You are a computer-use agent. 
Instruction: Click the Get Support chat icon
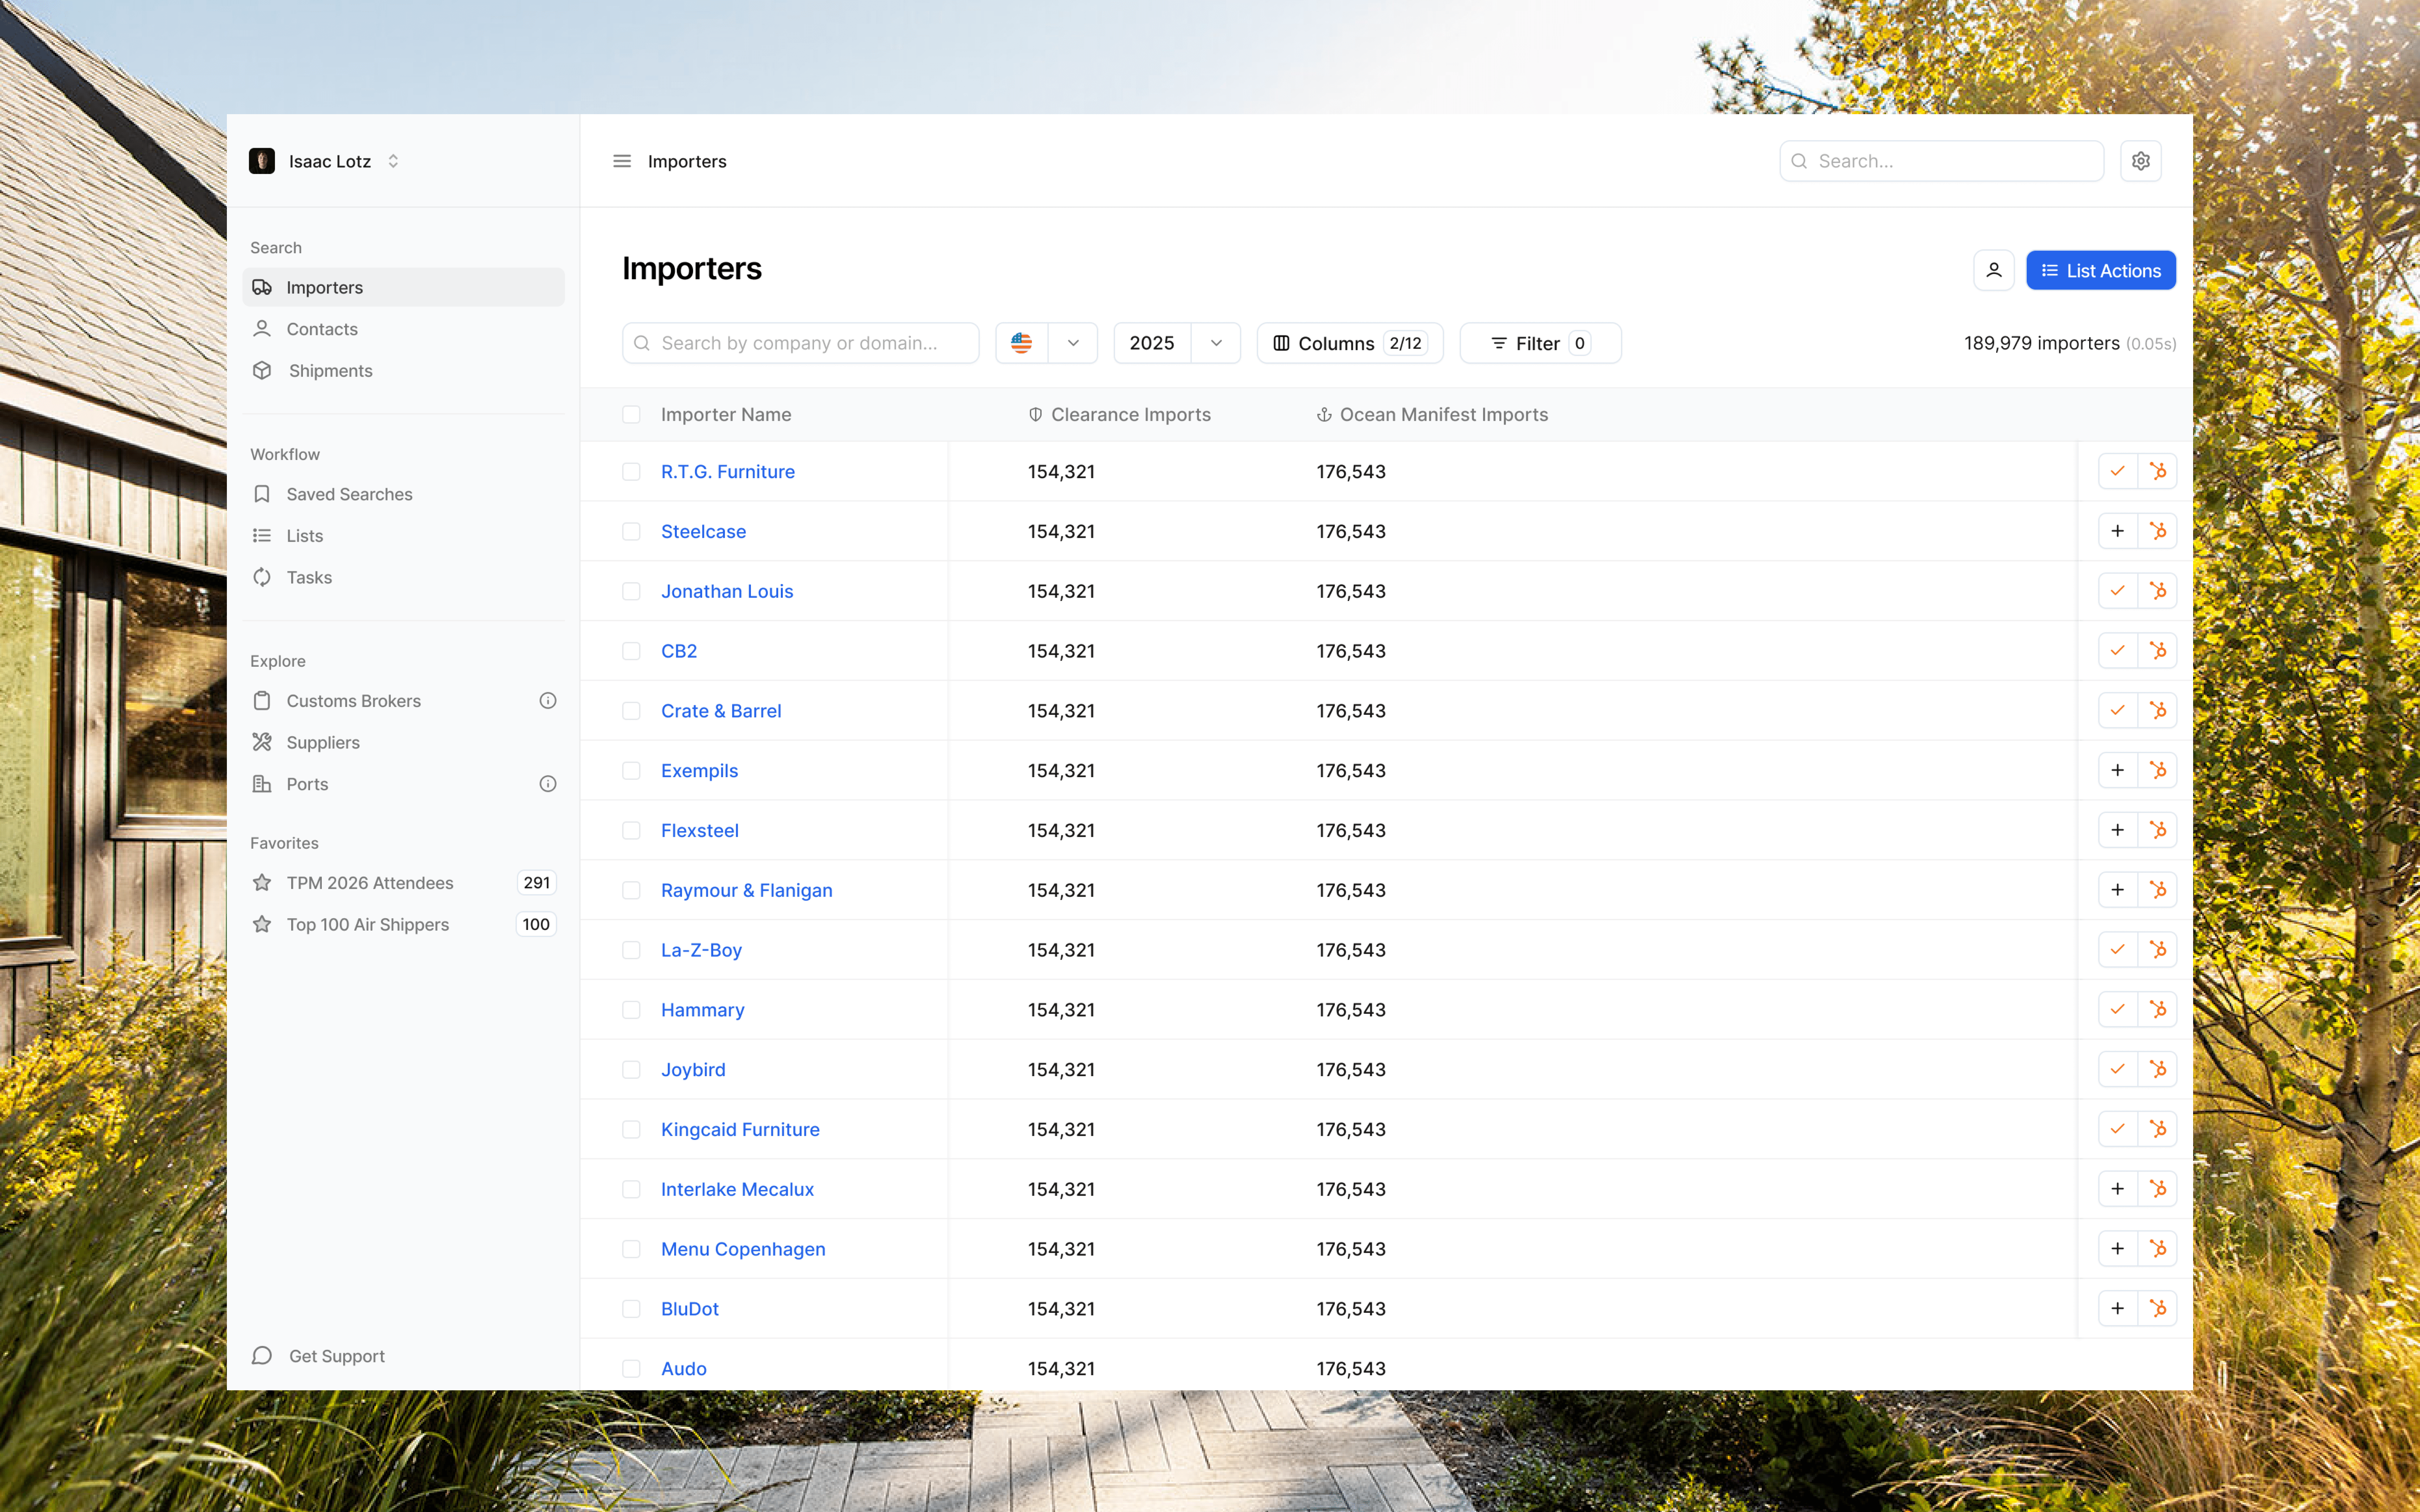pyautogui.click(x=262, y=1356)
